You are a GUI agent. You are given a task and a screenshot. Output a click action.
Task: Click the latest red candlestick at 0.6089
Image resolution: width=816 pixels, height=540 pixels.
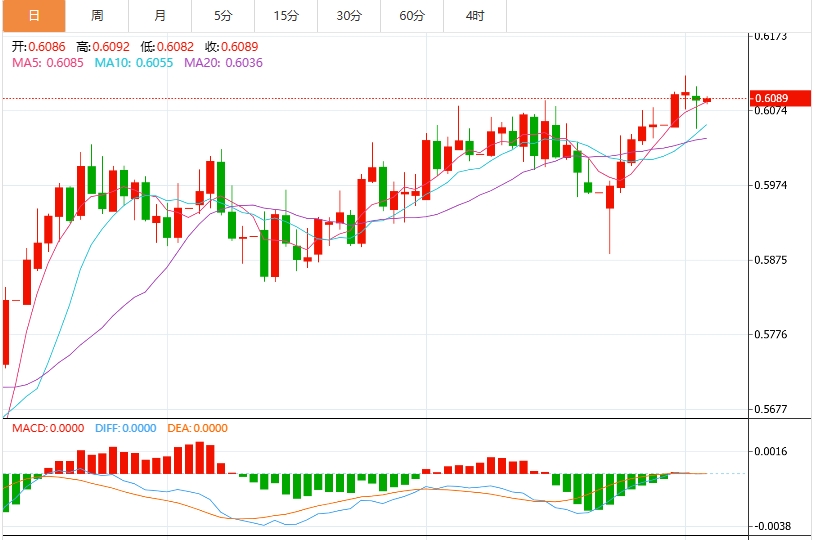tap(707, 100)
